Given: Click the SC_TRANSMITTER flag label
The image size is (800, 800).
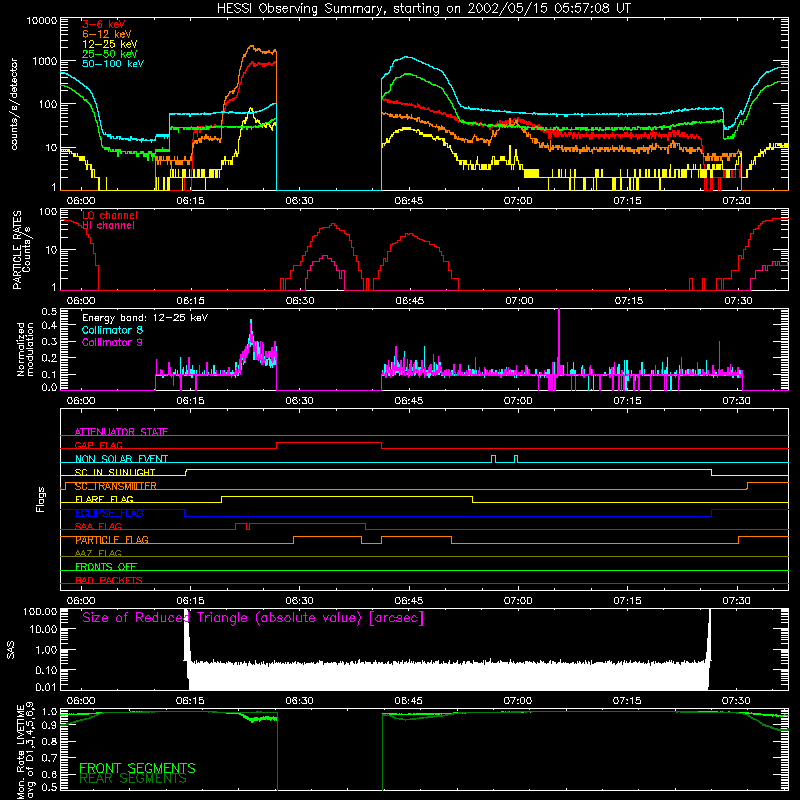Looking at the screenshot, I should [115, 486].
